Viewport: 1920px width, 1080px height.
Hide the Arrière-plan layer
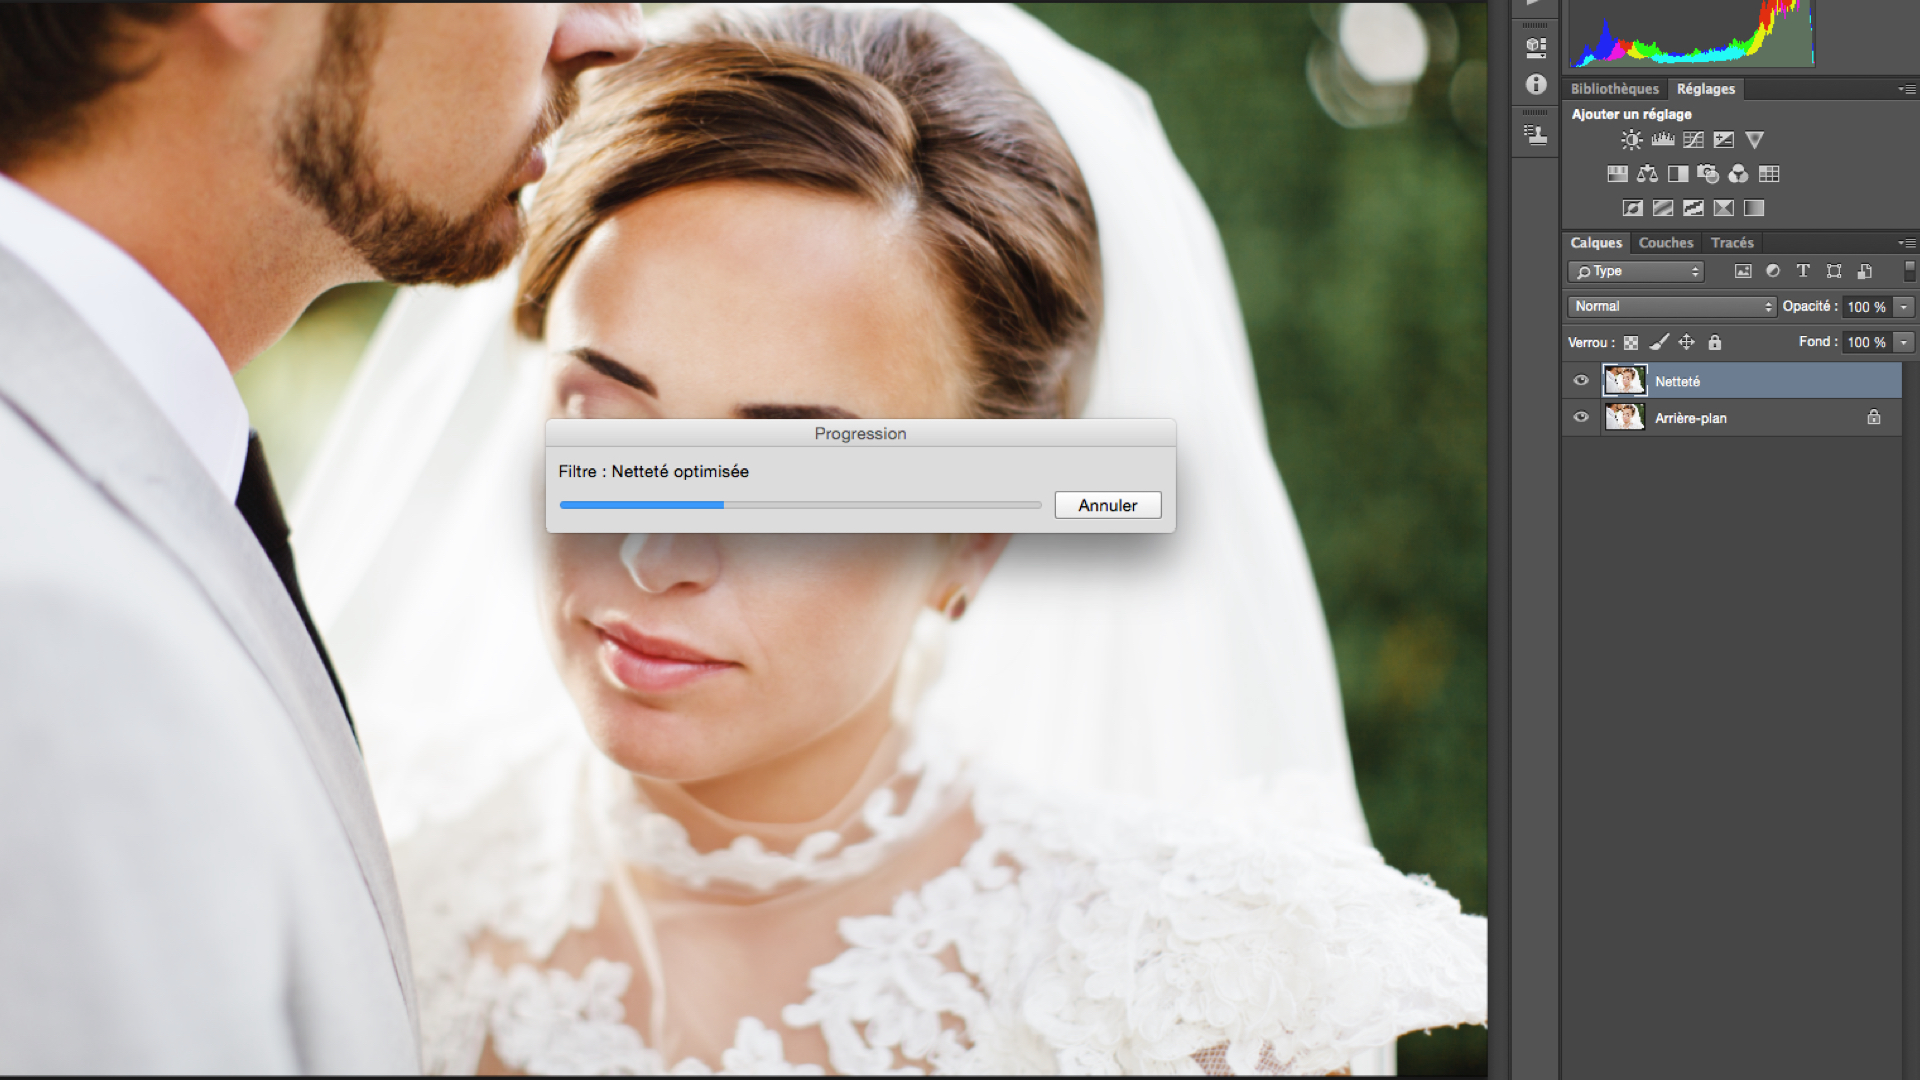(1581, 418)
